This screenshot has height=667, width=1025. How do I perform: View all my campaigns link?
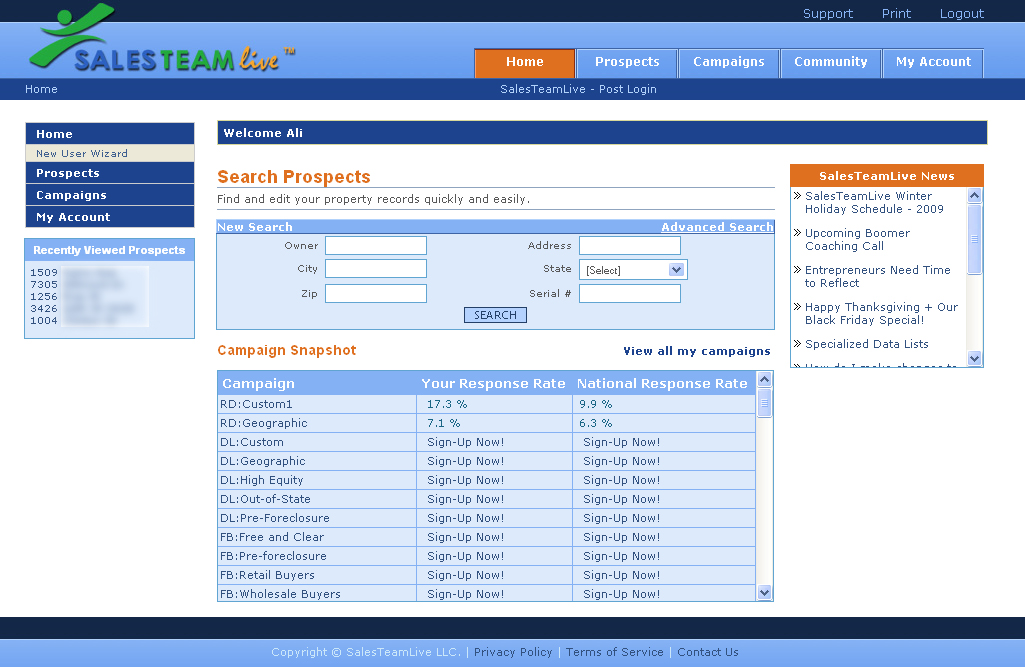tap(696, 351)
